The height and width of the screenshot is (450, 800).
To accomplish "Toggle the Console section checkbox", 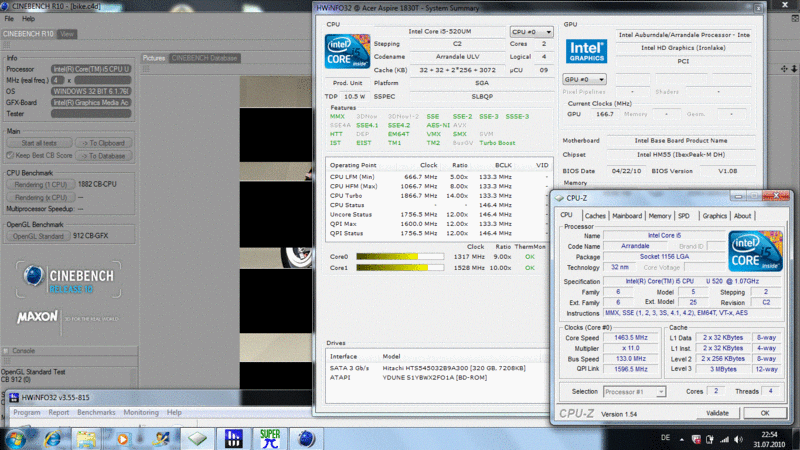I will (6, 351).
